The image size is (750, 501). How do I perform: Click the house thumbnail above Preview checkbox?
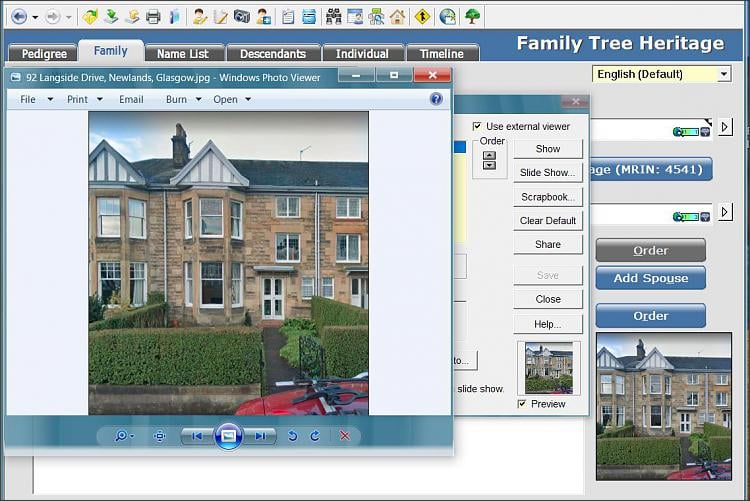point(549,367)
